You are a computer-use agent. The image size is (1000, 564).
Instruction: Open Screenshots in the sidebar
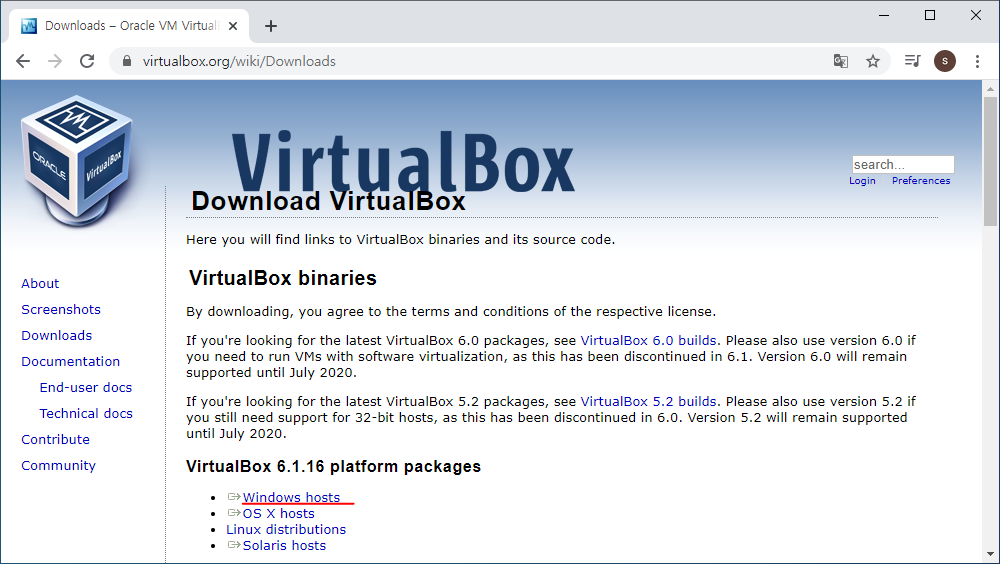pos(61,309)
